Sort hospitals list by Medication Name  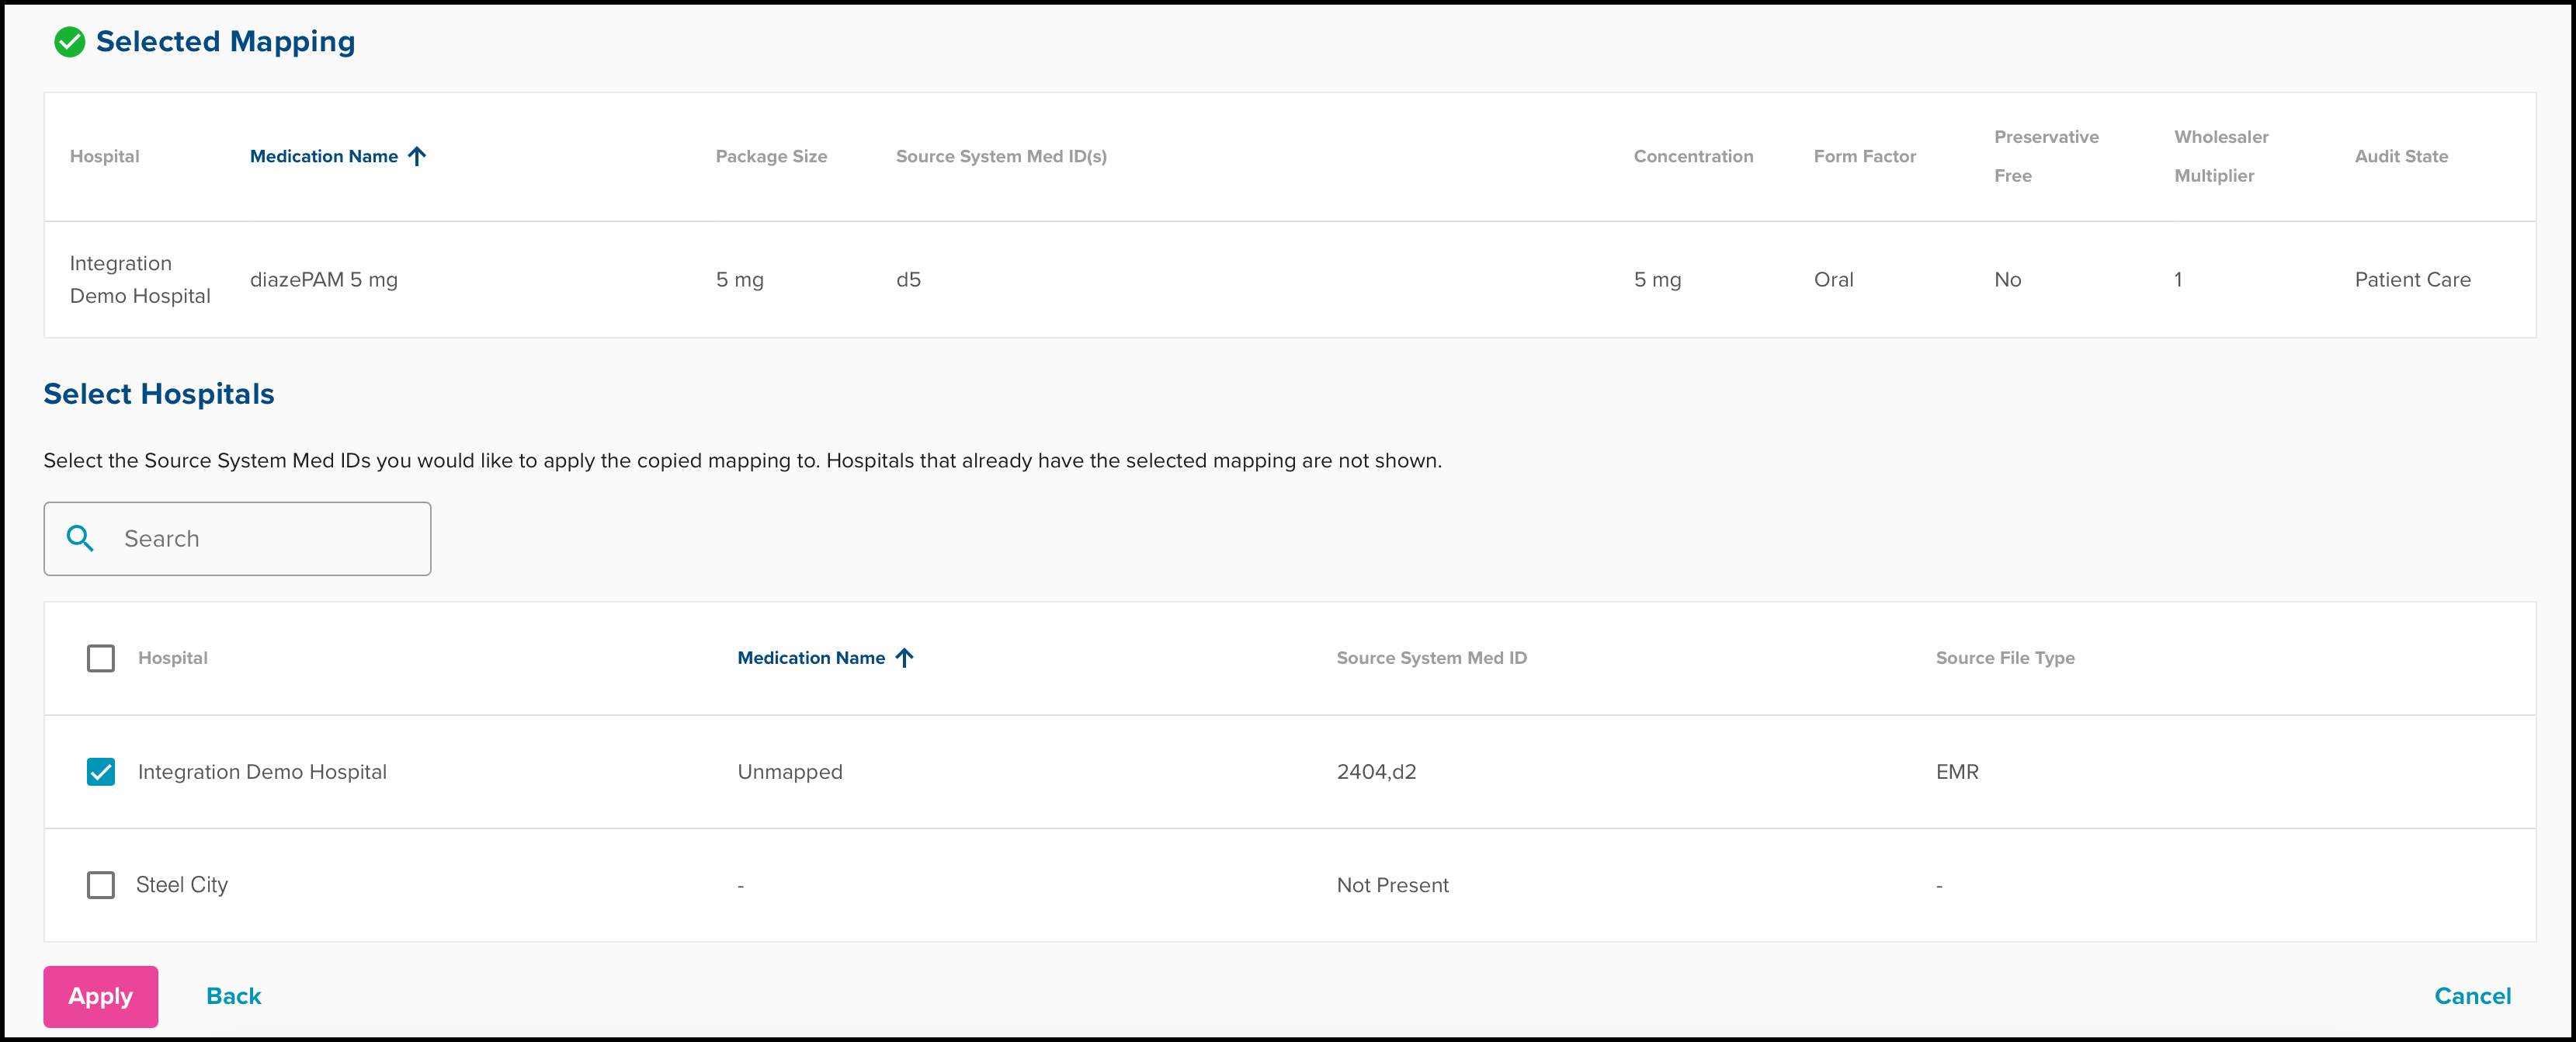[810, 658]
